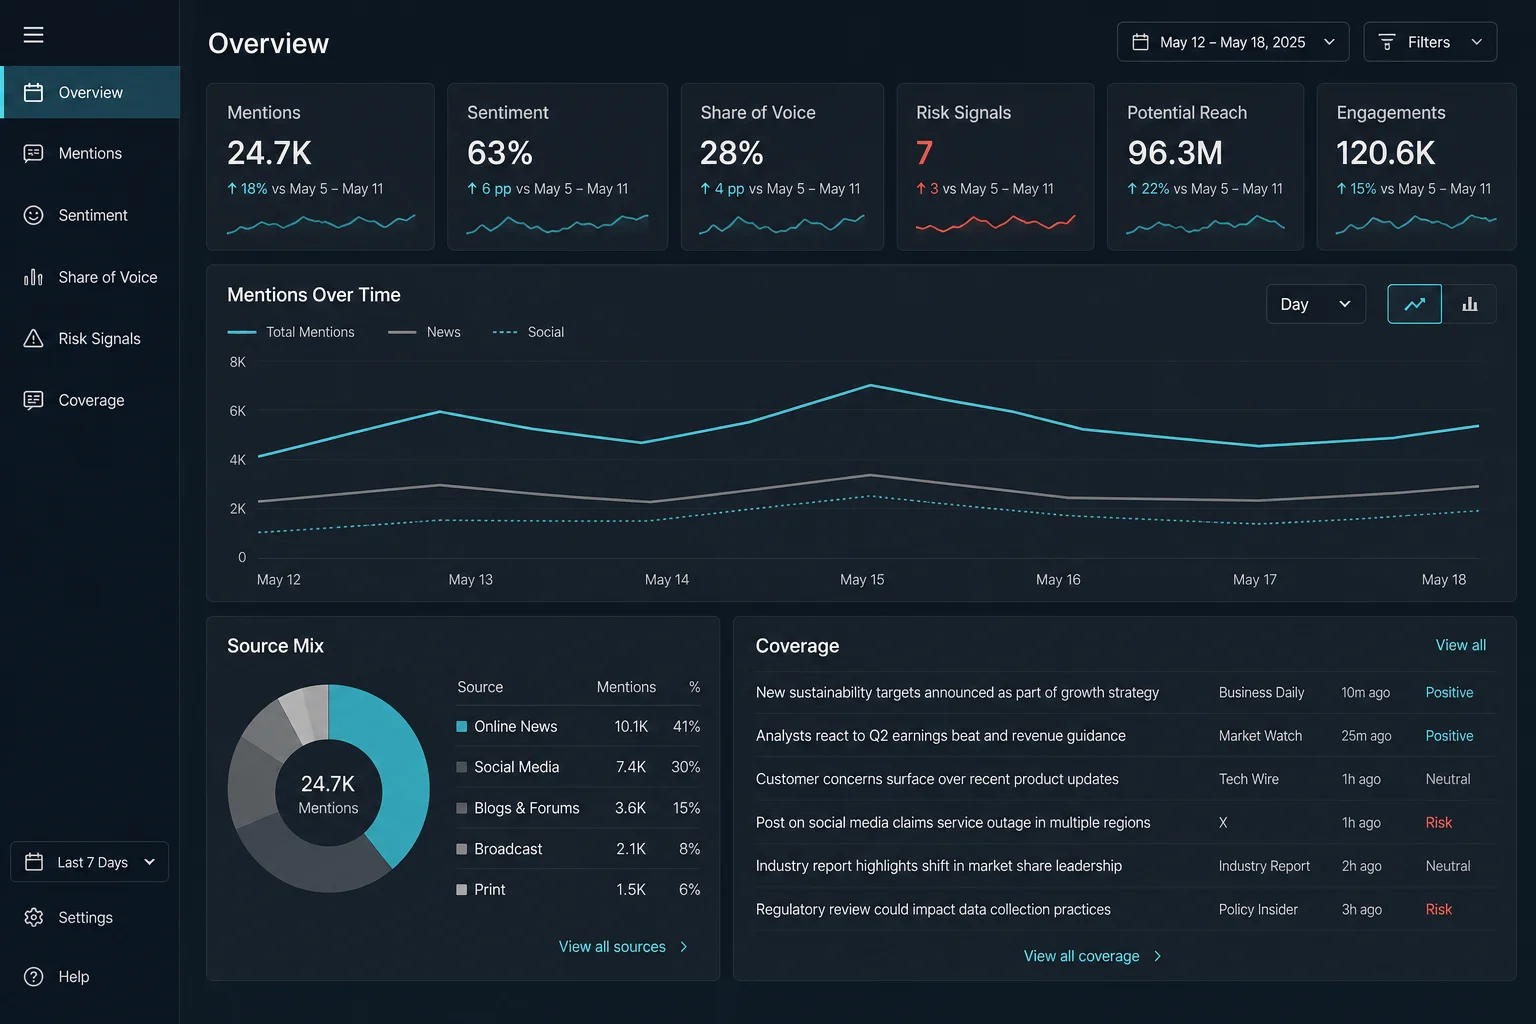The height and width of the screenshot is (1024, 1536).
Task: Click Customer concerns product updates headline
Action: 937,779
